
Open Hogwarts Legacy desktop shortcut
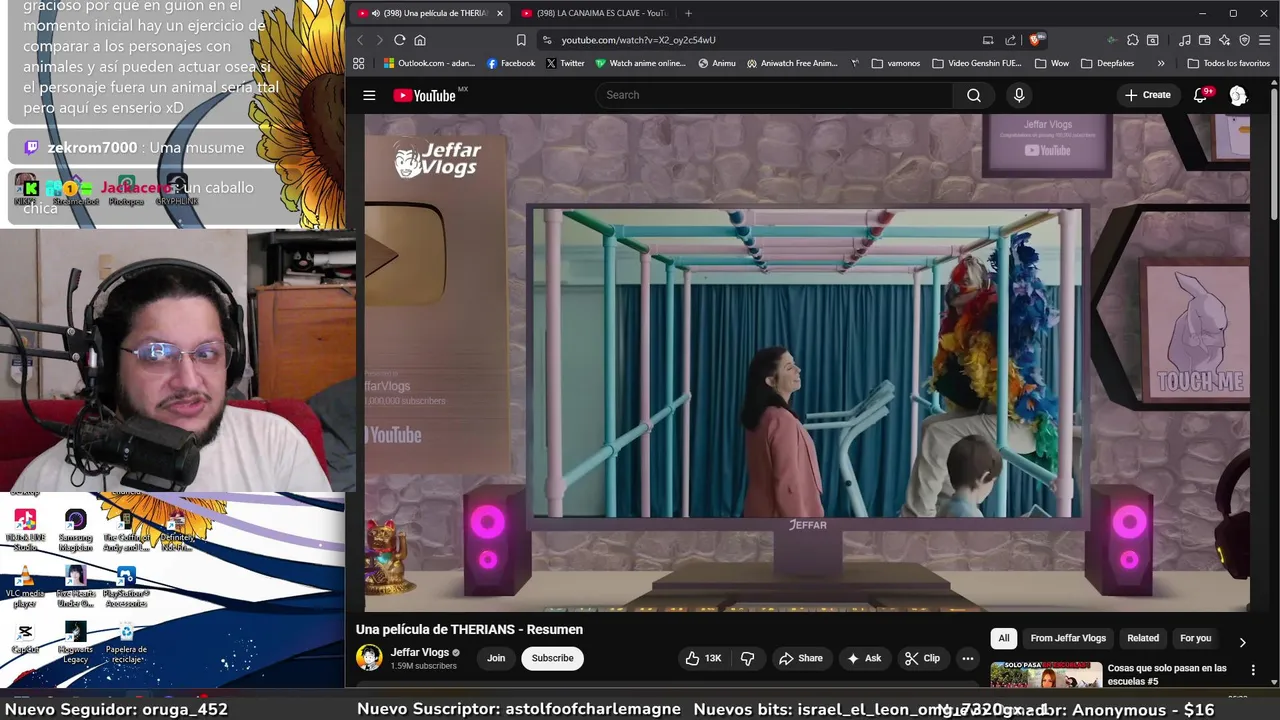coord(75,643)
